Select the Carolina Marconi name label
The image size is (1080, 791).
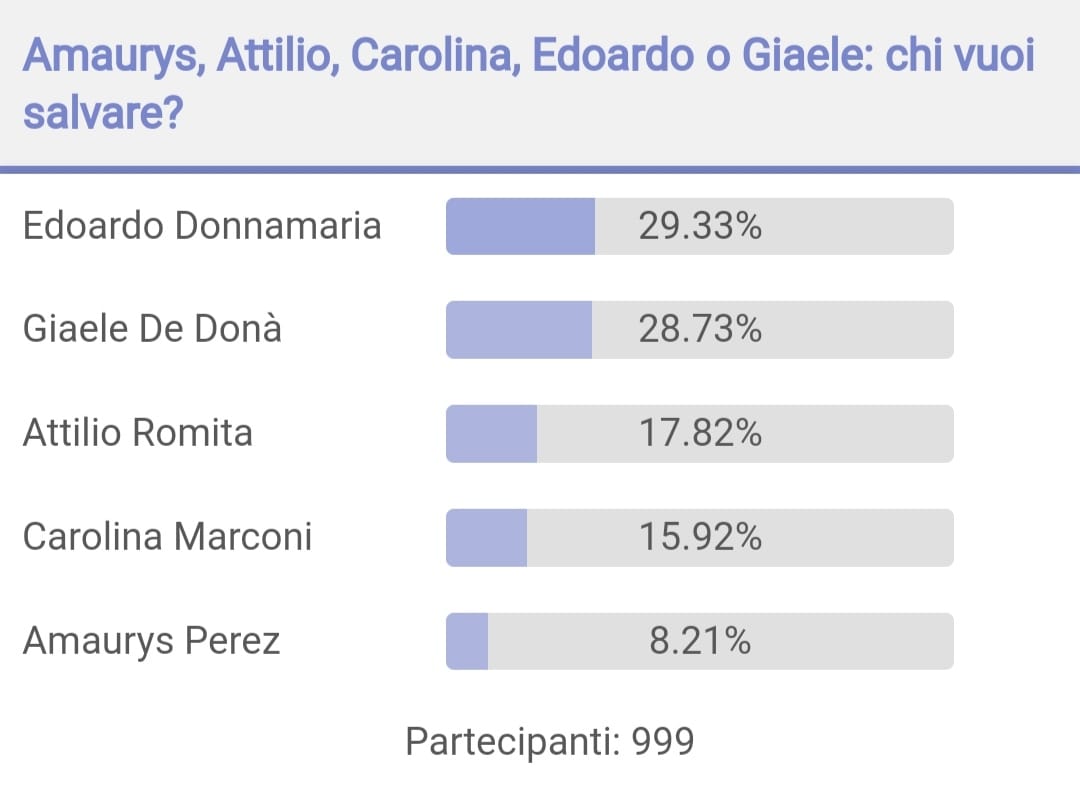point(167,537)
